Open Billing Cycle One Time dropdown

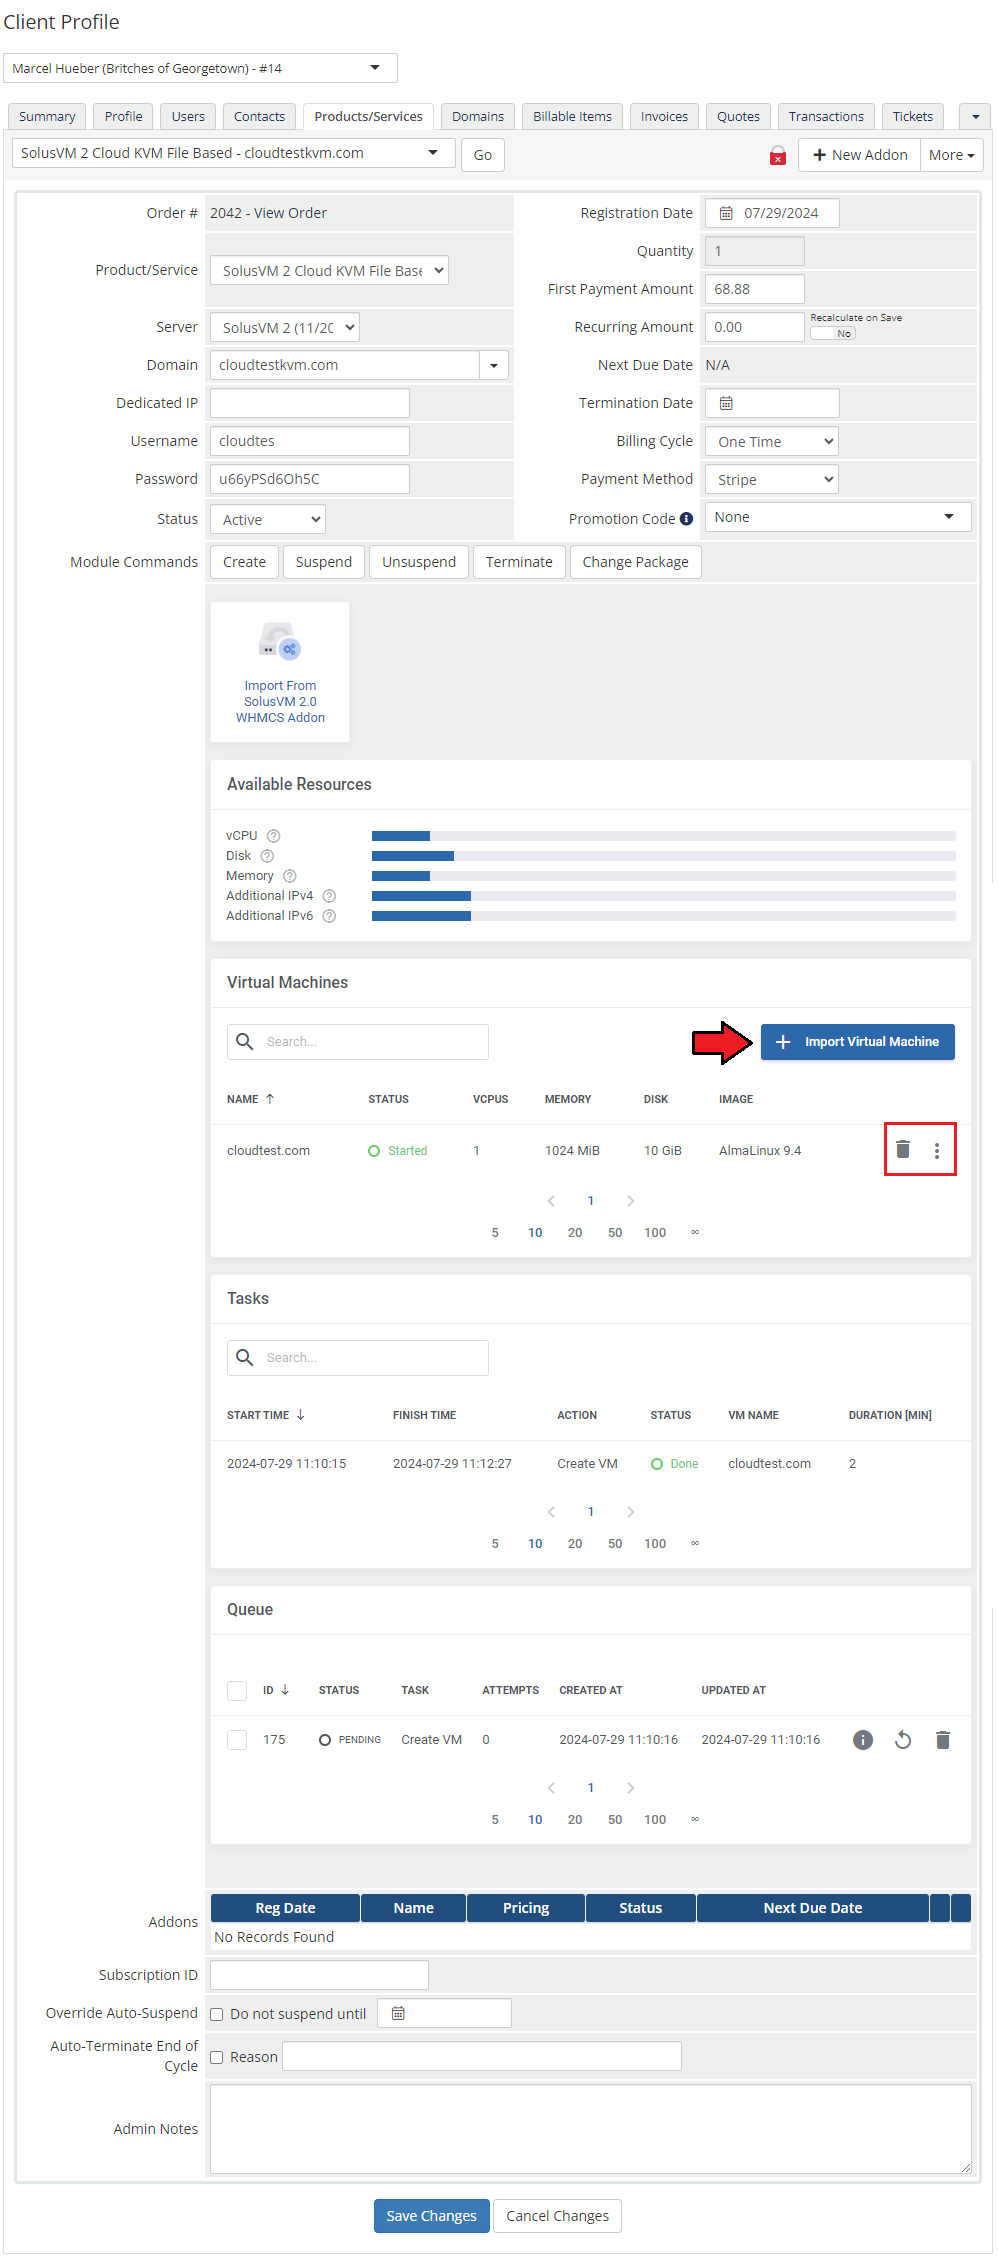click(772, 441)
